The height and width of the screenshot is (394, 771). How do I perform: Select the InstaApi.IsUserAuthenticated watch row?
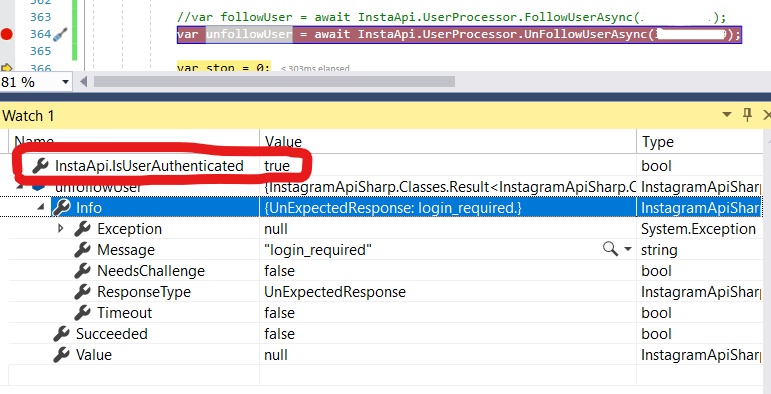[x=386, y=166]
